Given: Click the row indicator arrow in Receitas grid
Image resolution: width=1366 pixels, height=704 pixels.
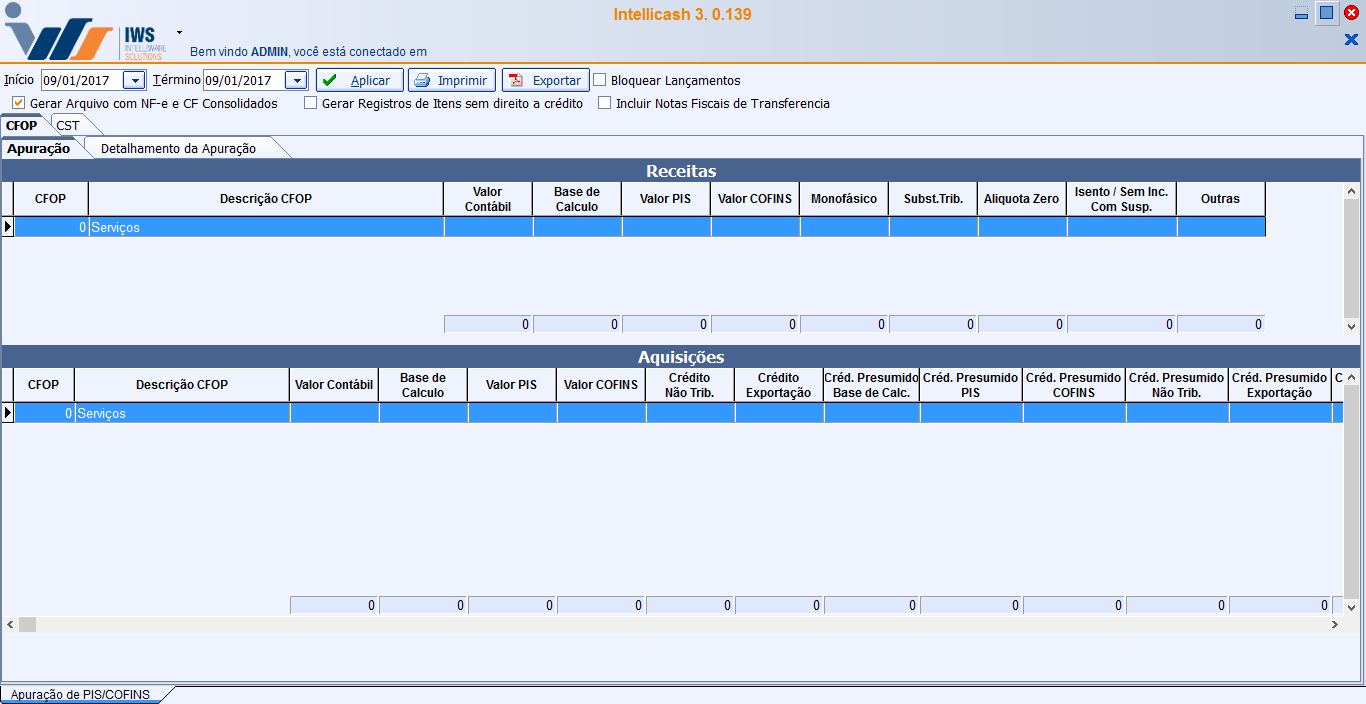Looking at the screenshot, I should click(7, 227).
